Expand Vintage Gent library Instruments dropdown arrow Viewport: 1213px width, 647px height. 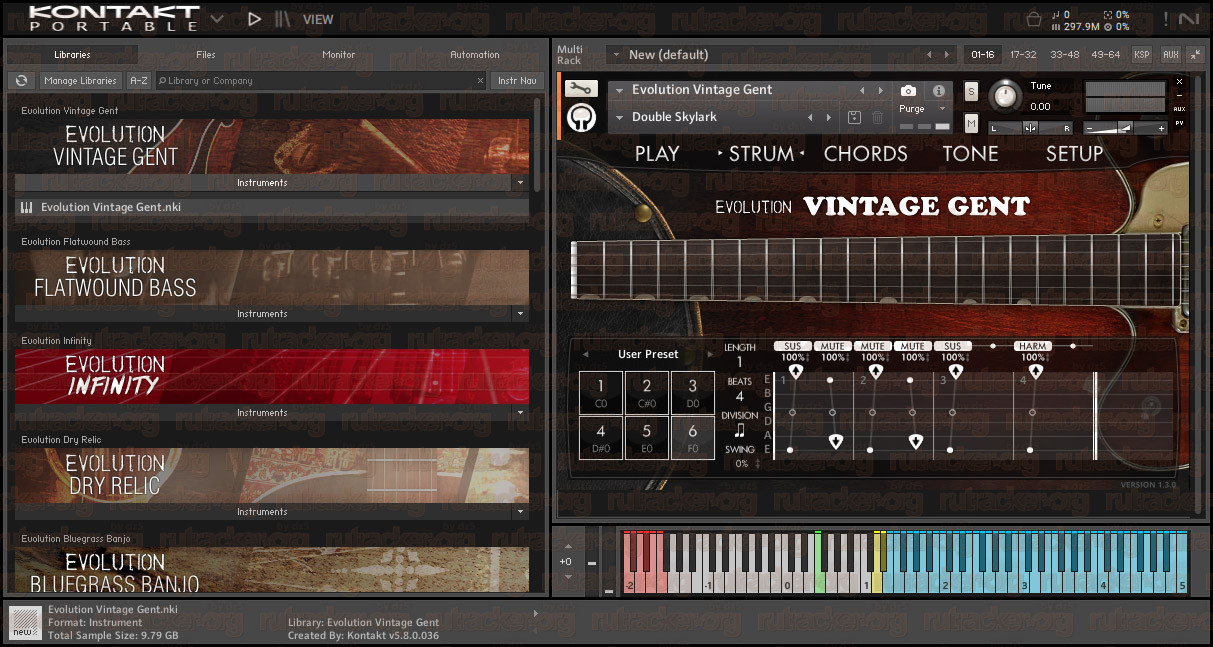pos(519,183)
